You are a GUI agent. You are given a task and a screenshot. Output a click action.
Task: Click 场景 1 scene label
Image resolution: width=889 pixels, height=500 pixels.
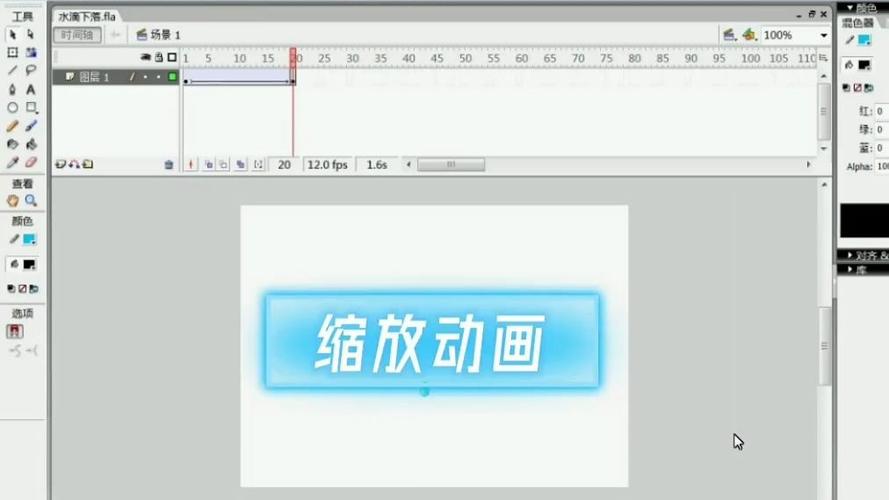[x=166, y=35]
